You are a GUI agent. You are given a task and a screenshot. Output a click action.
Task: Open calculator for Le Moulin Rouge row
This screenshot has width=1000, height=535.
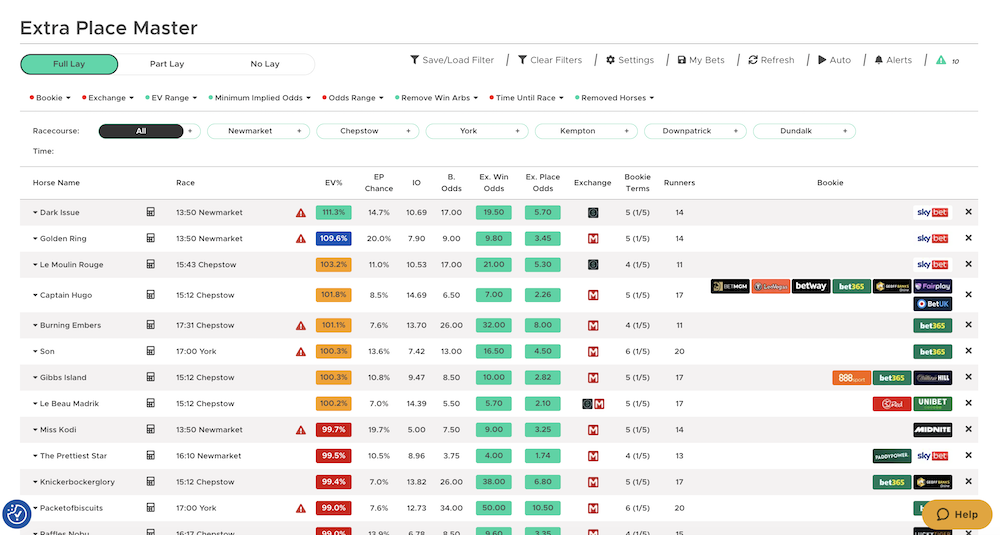(151, 264)
